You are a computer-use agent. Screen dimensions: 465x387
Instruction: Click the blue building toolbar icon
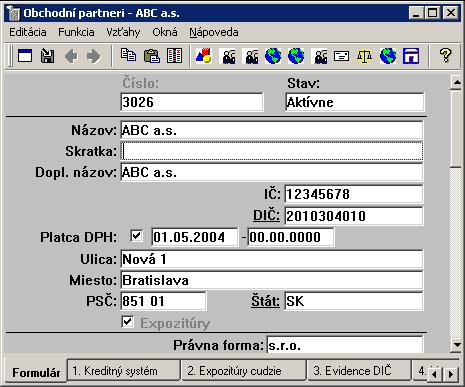[411, 56]
